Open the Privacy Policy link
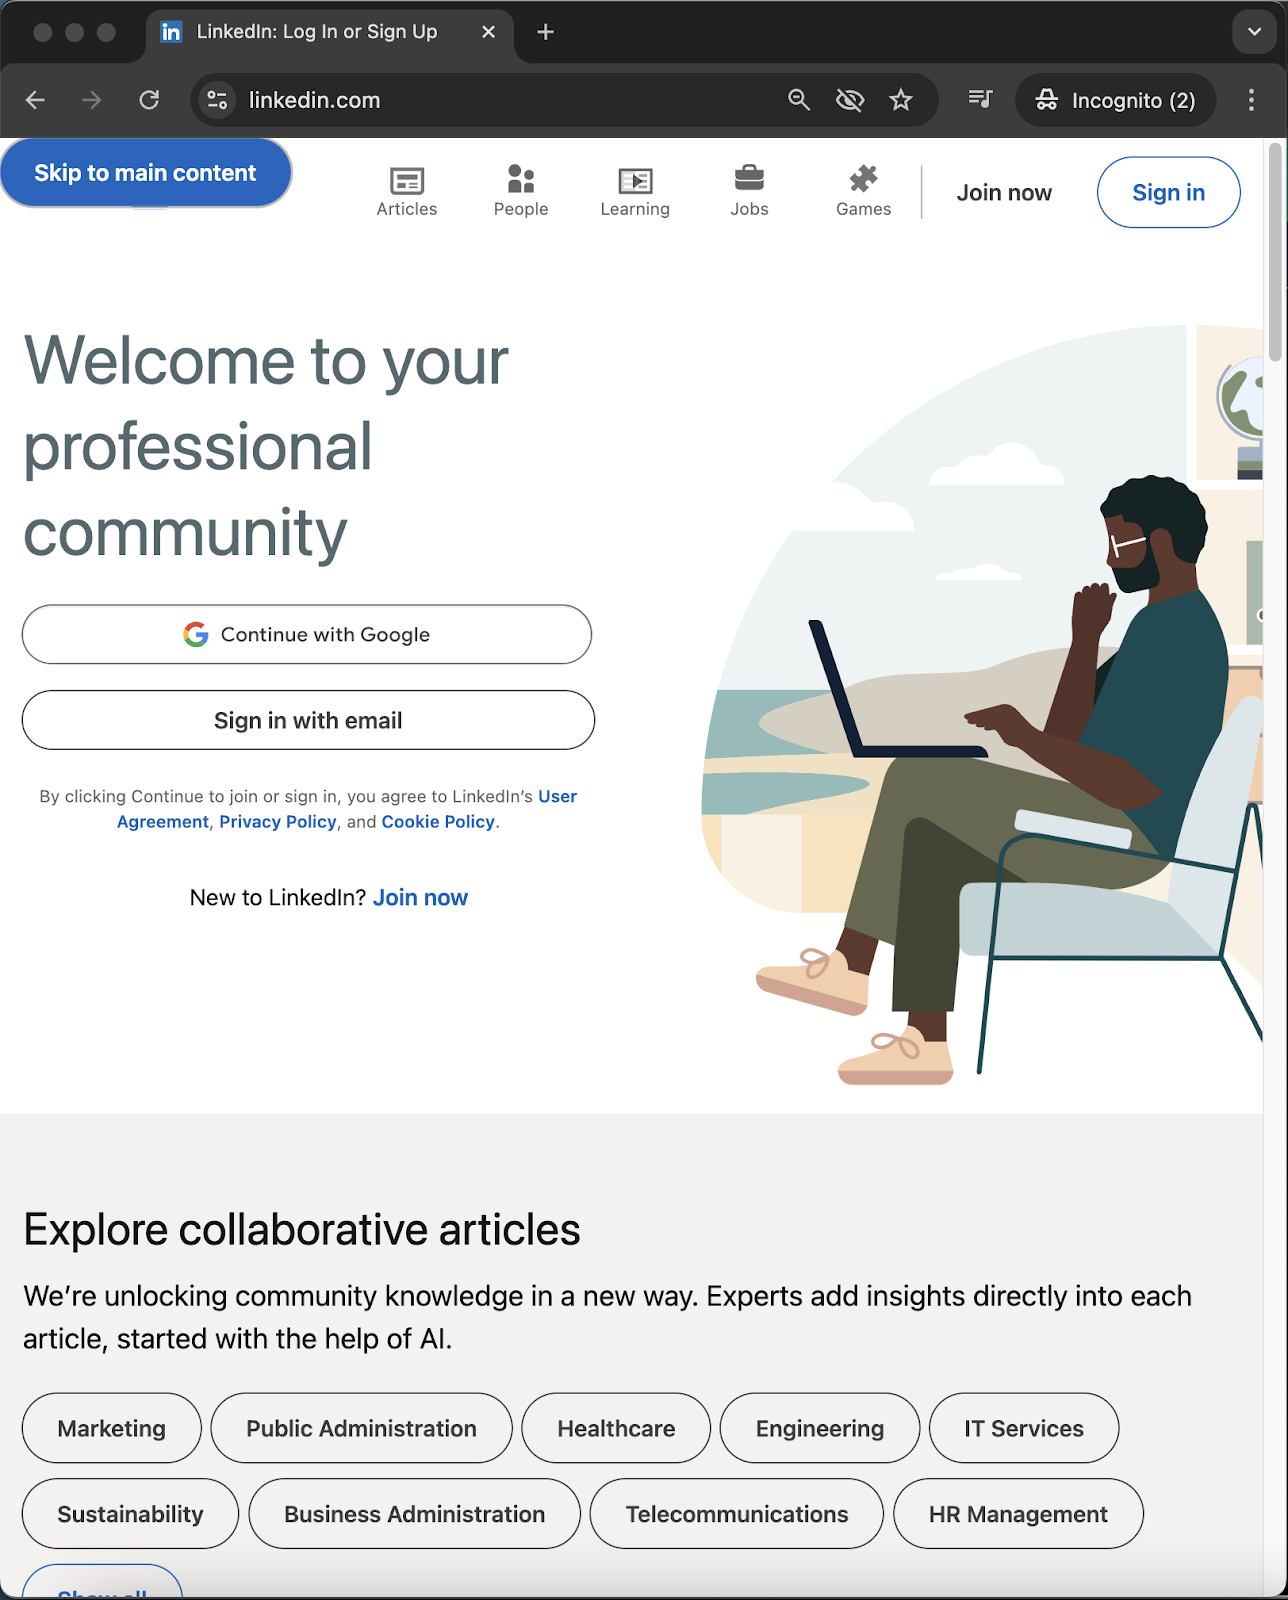1288x1600 pixels. pos(278,822)
